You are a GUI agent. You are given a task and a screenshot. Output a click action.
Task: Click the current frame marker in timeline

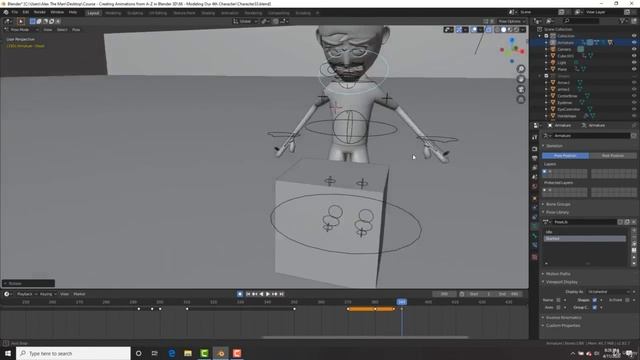[402, 302]
